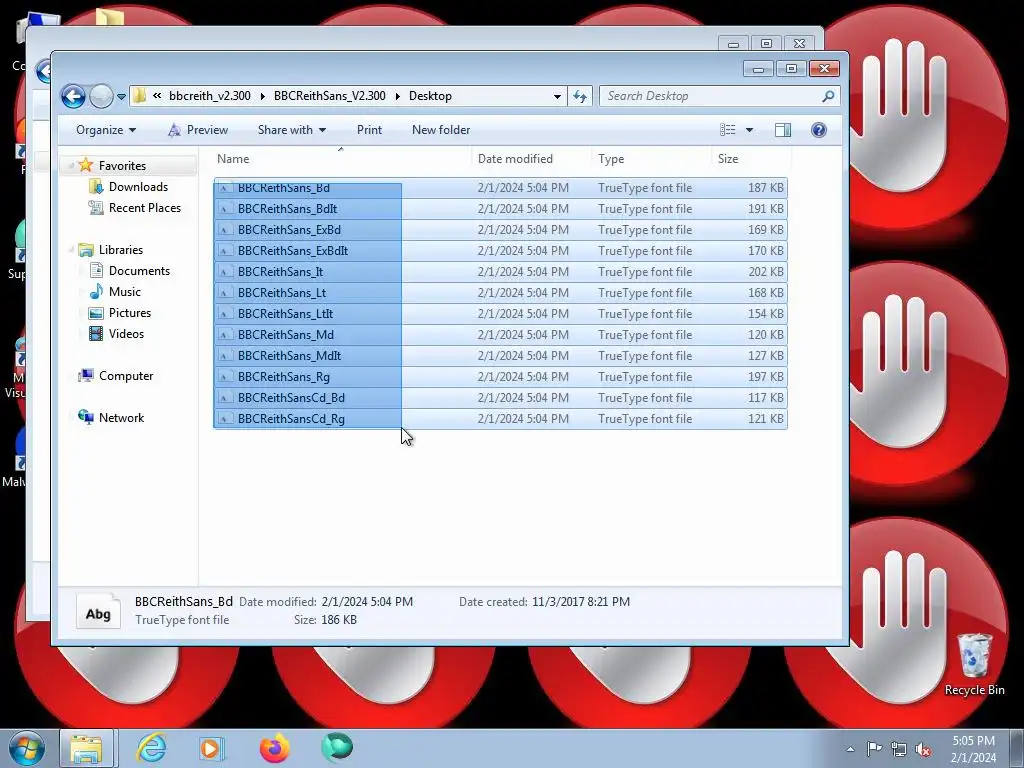Viewport: 1024px width, 768px height.
Task: Sort by Name column header
Action: (341, 159)
